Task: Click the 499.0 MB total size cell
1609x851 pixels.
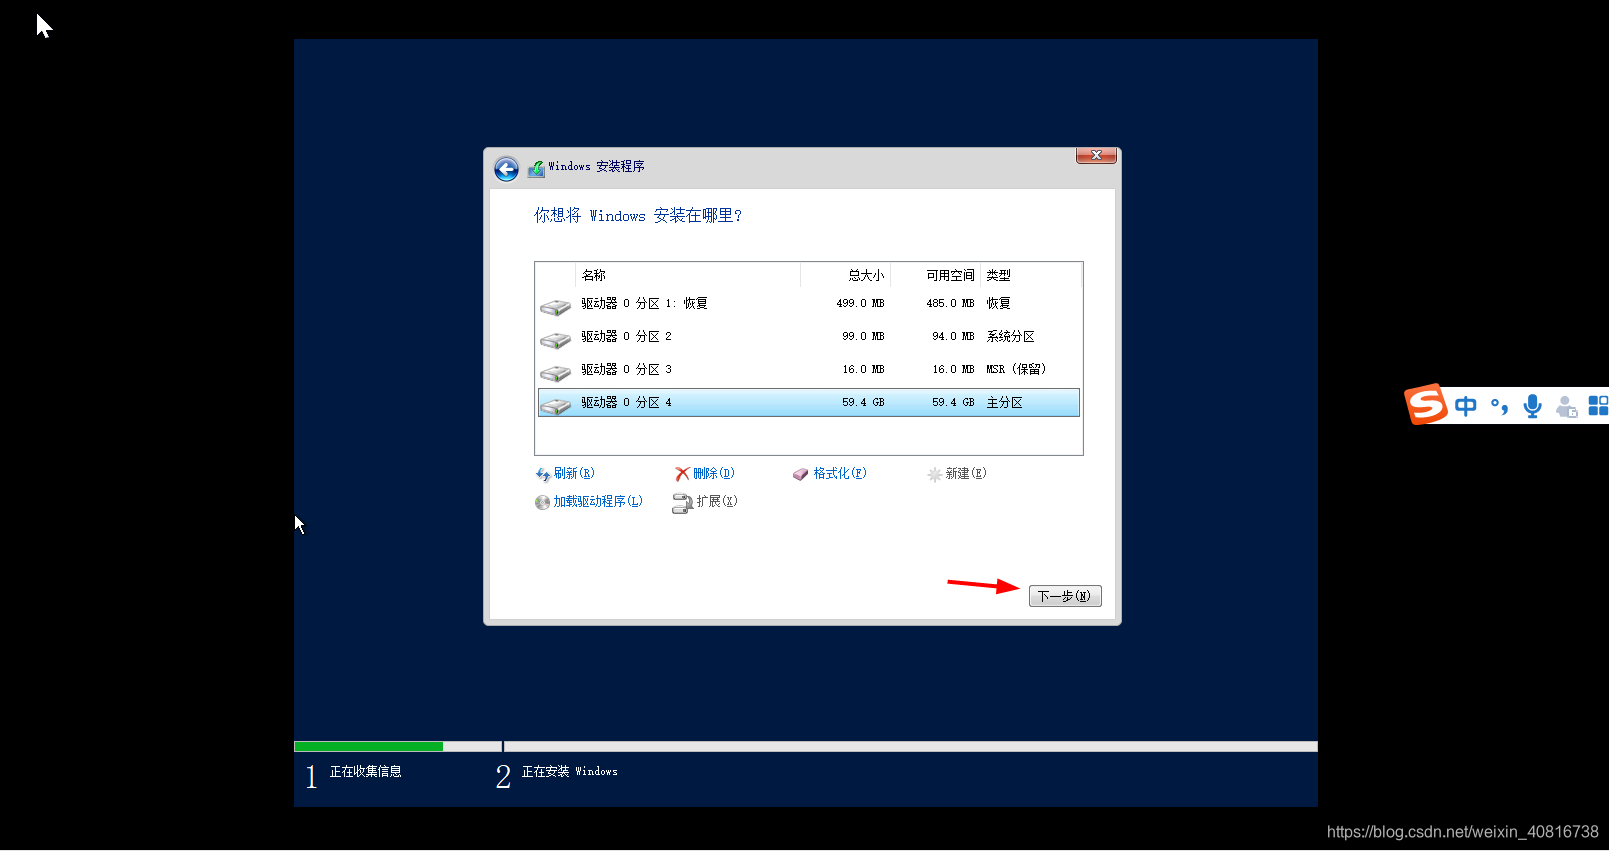Action: coord(860,304)
